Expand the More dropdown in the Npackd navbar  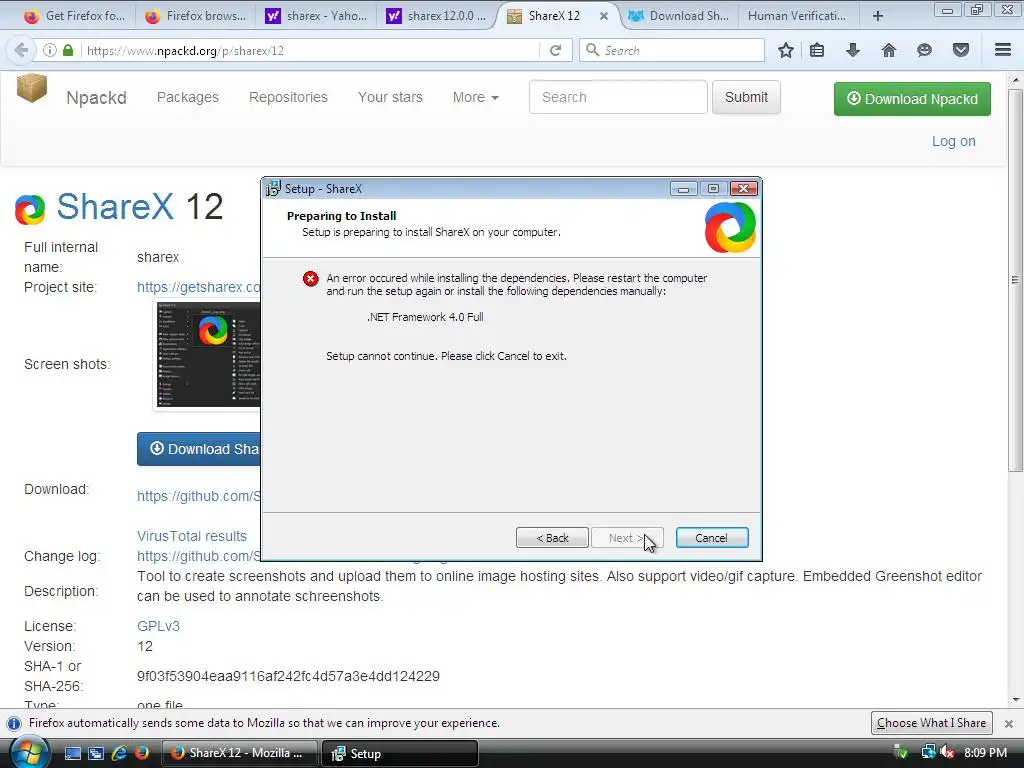coord(475,97)
